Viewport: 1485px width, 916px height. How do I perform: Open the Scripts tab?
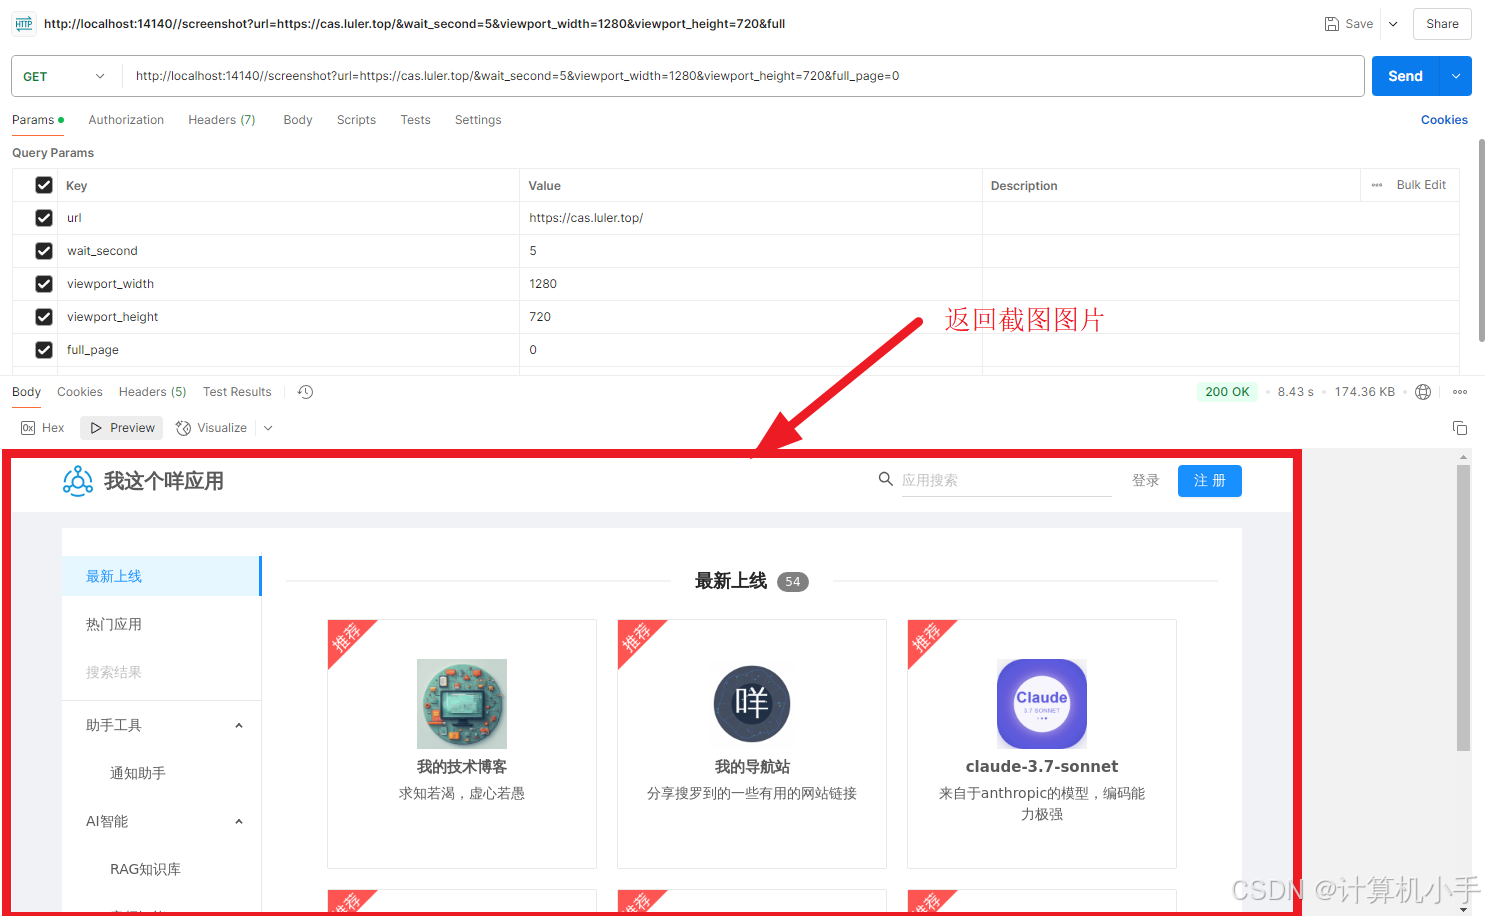(356, 120)
